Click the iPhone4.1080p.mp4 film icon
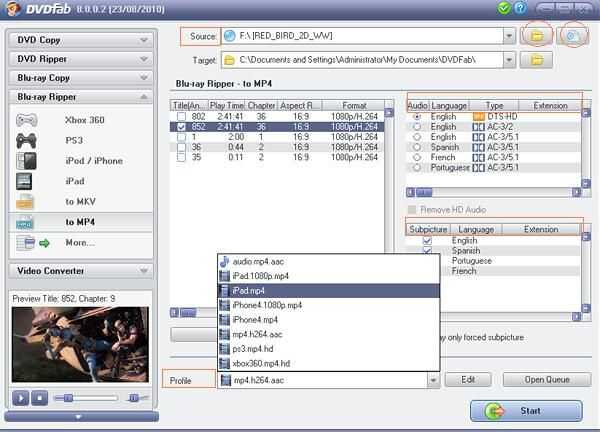600x432 pixels. click(x=225, y=305)
